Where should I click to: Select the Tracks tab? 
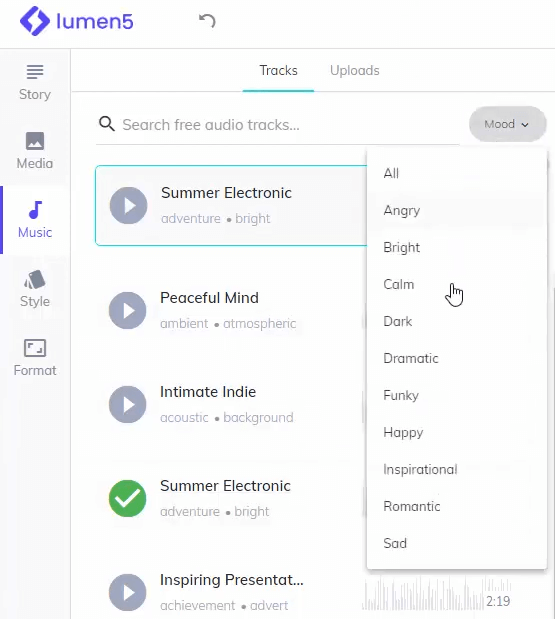(x=278, y=70)
